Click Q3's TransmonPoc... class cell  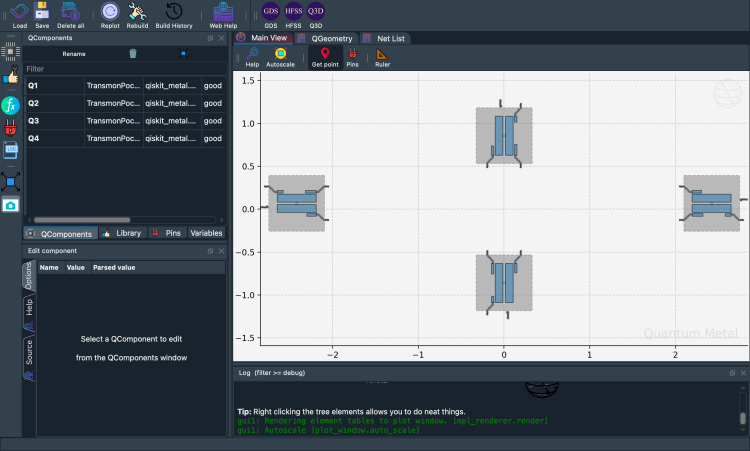(x=114, y=121)
